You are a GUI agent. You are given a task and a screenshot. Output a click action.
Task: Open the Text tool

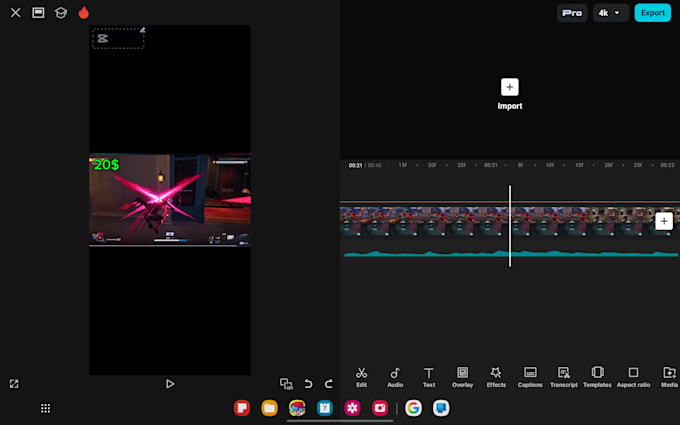click(428, 377)
